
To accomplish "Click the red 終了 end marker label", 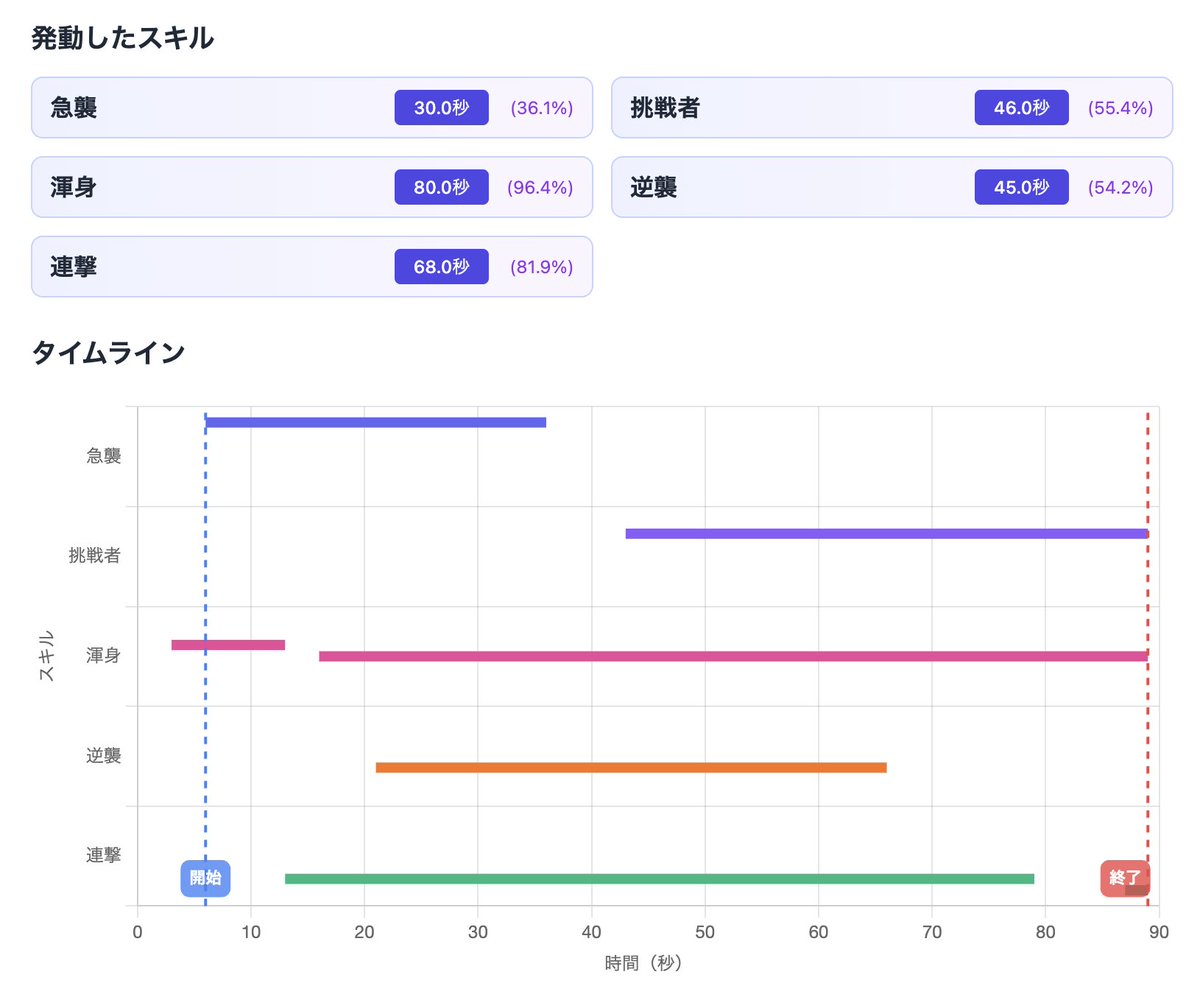I will 1125,878.
